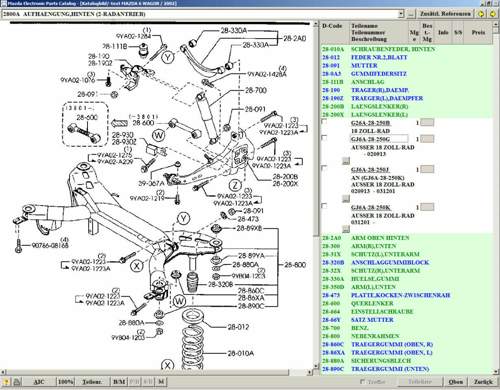The image size is (500, 390).
Task: Select the 28-091 MUTTER row
Action: click(406, 66)
